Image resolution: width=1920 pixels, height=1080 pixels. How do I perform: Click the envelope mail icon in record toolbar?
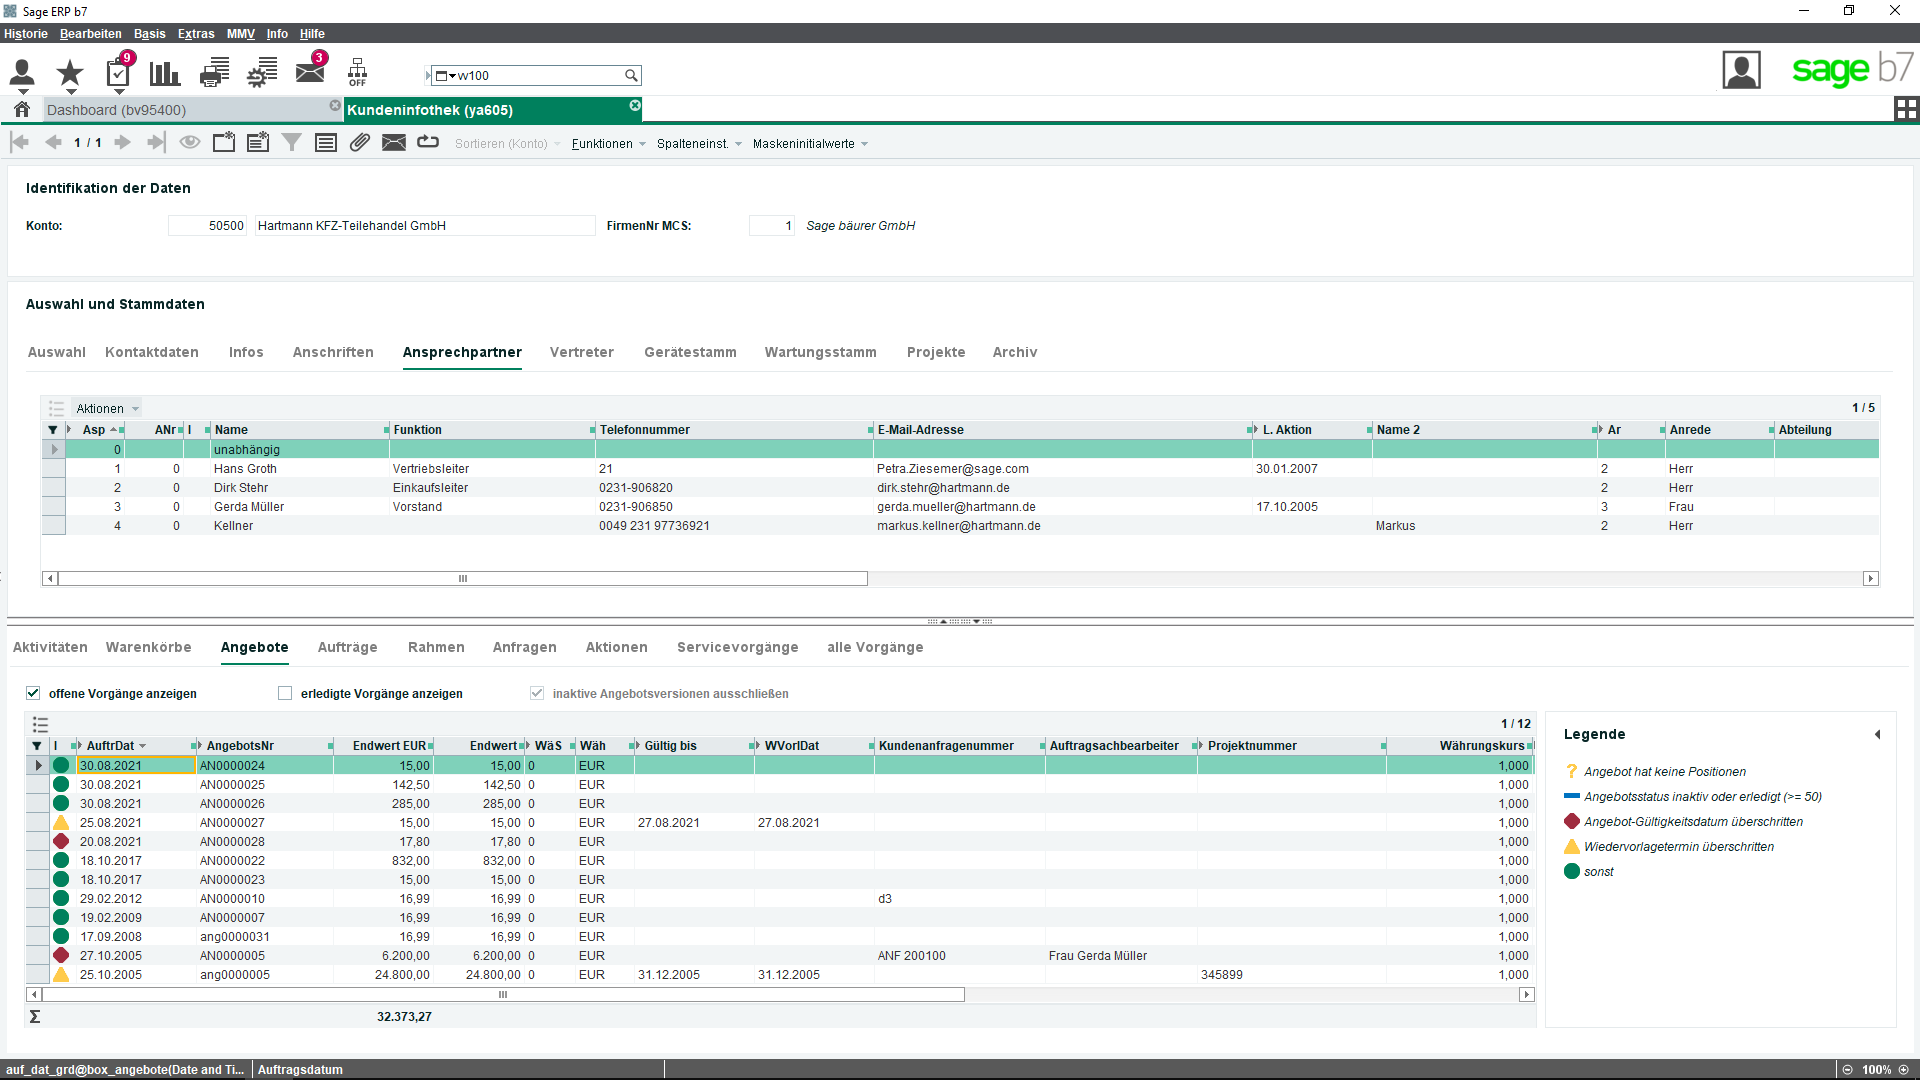click(x=394, y=143)
